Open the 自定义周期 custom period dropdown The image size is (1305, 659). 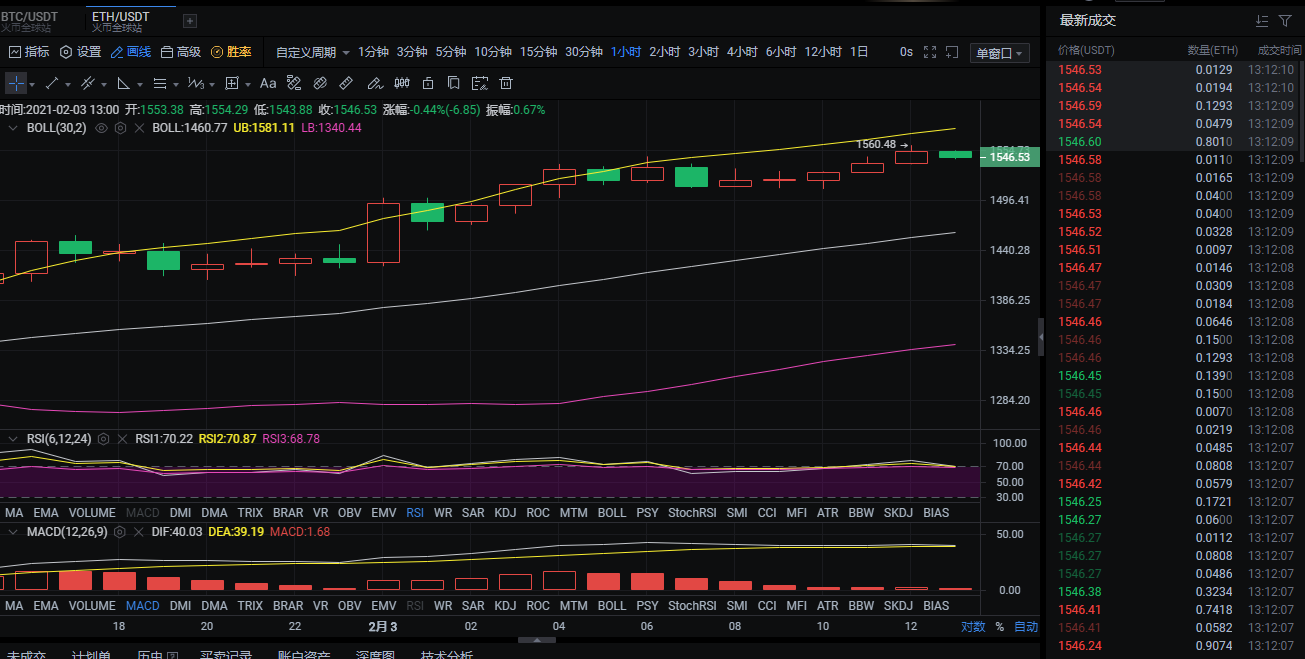coord(312,52)
